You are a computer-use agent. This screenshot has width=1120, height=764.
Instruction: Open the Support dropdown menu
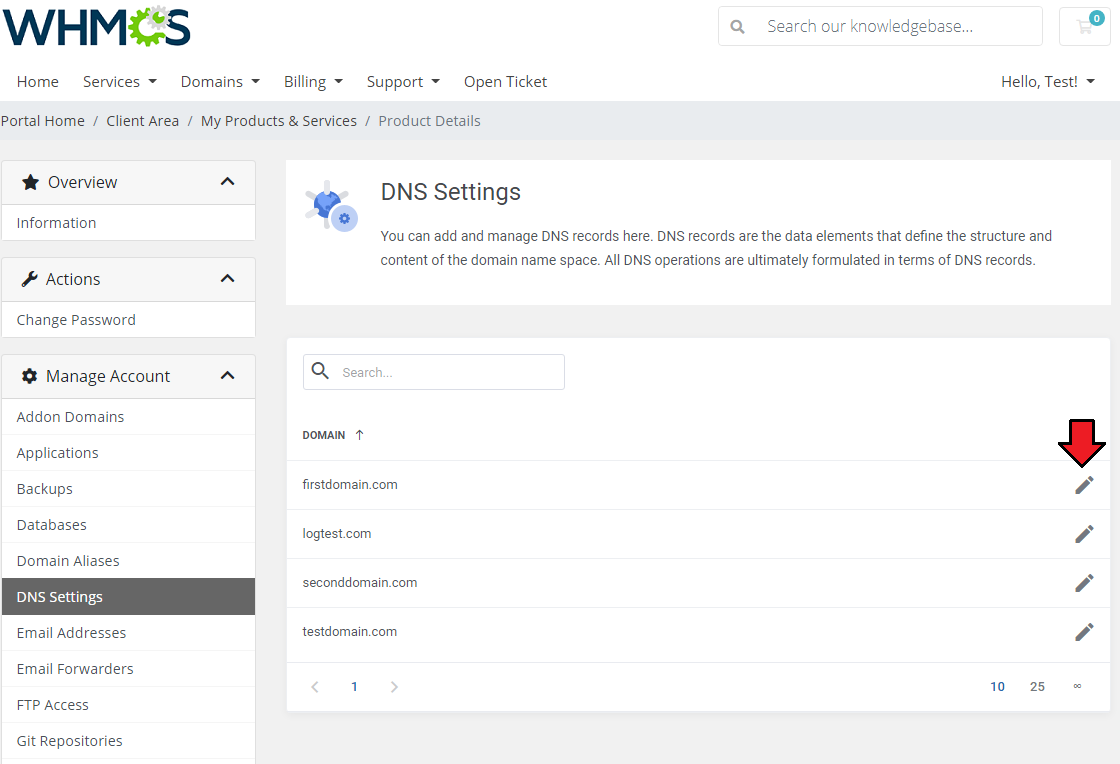click(x=403, y=82)
